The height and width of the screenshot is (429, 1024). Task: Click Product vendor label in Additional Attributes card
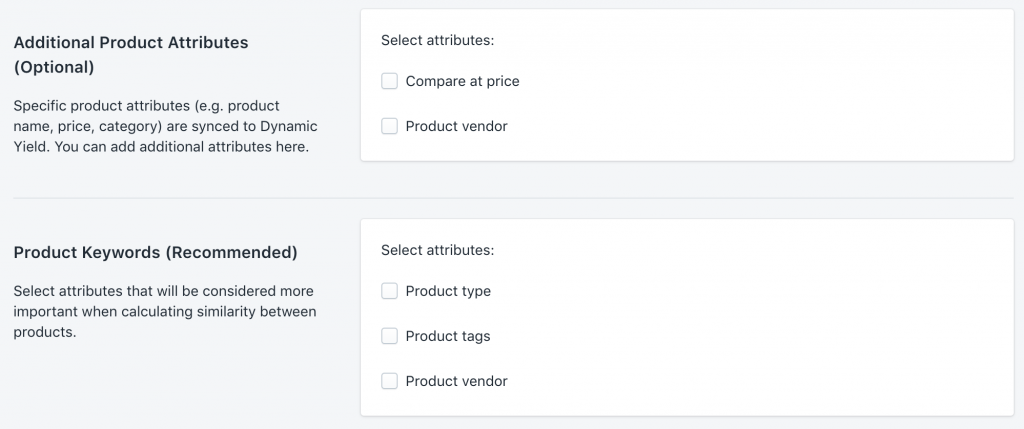pyautogui.click(x=456, y=126)
